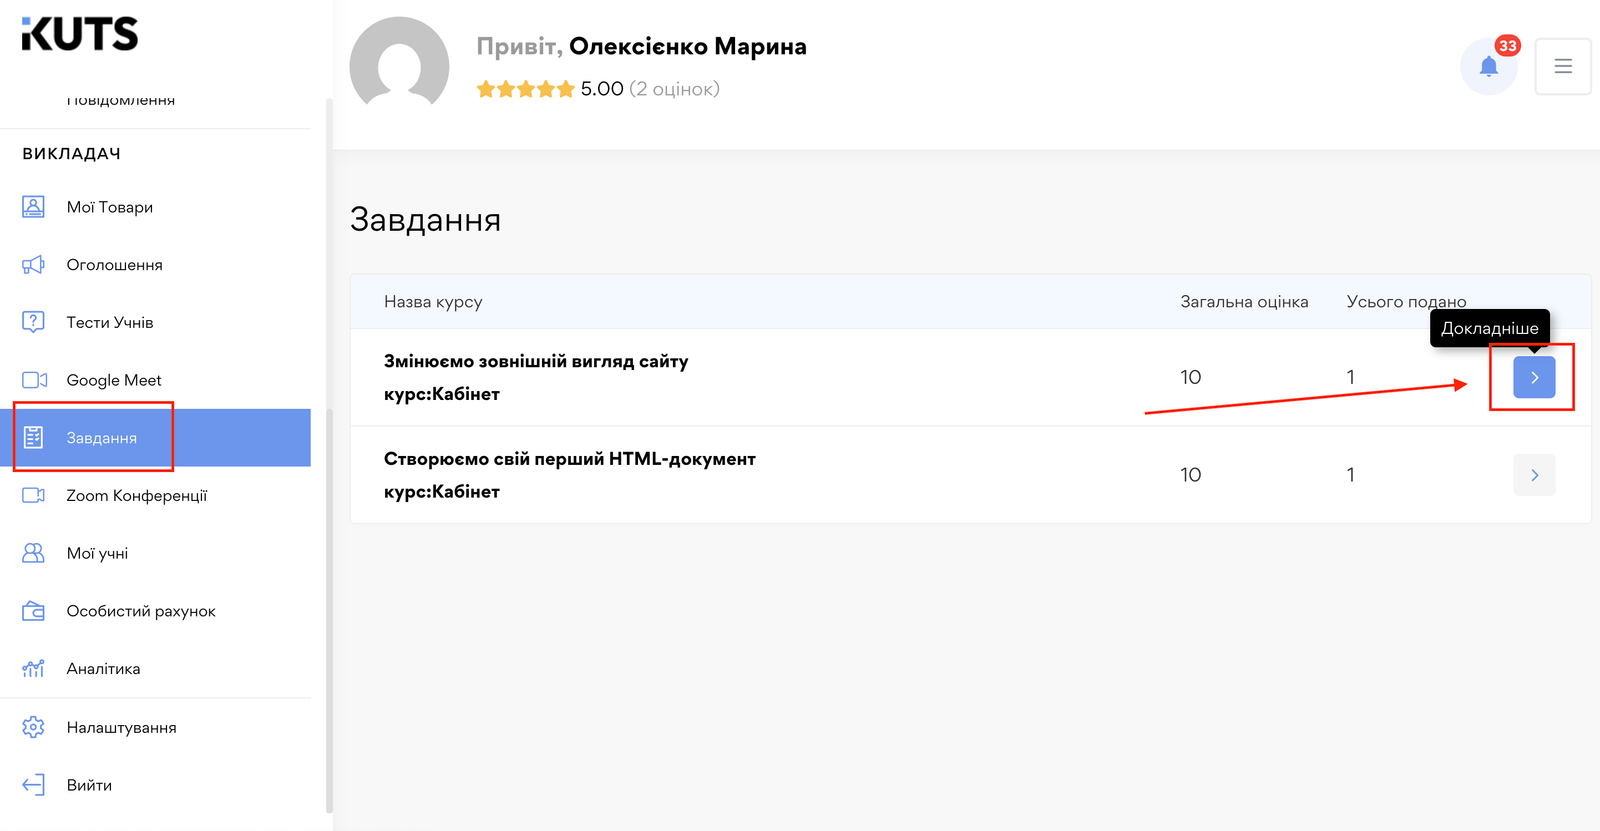Click the Тести Учнів question icon
The width and height of the screenshot is (1600, 831).
click(33, 322)
